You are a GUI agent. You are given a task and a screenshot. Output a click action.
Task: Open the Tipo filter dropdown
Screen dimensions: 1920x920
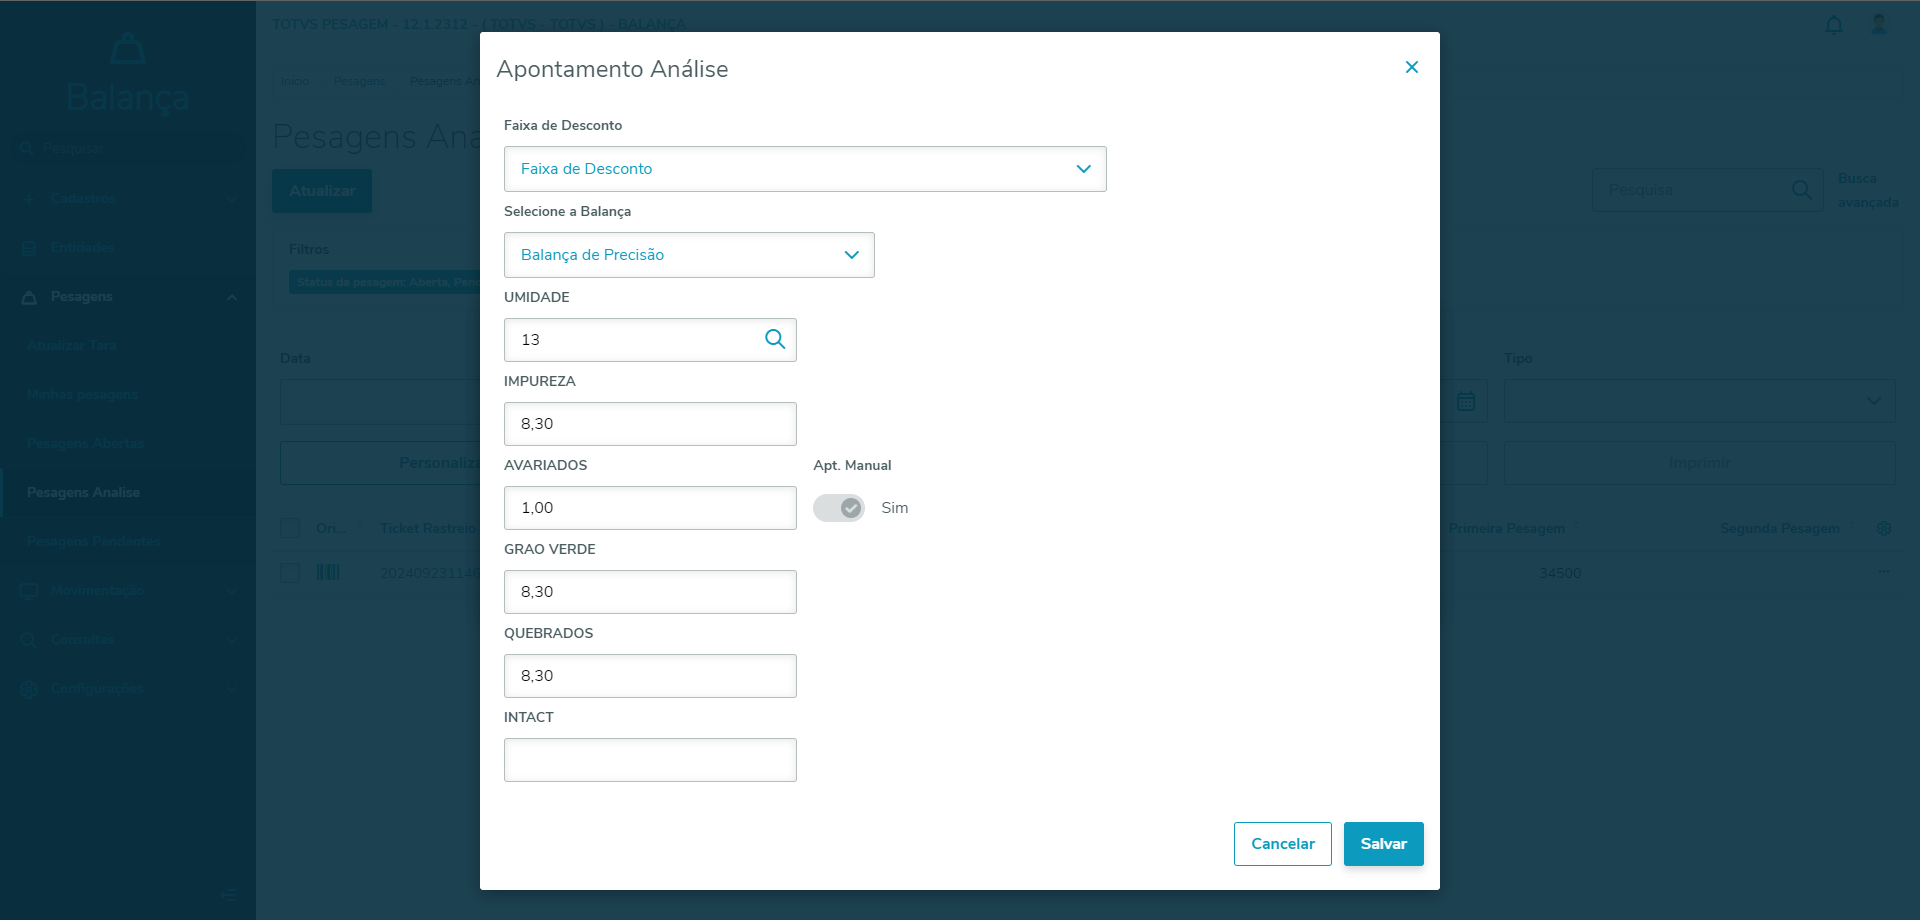point(1699,401)
